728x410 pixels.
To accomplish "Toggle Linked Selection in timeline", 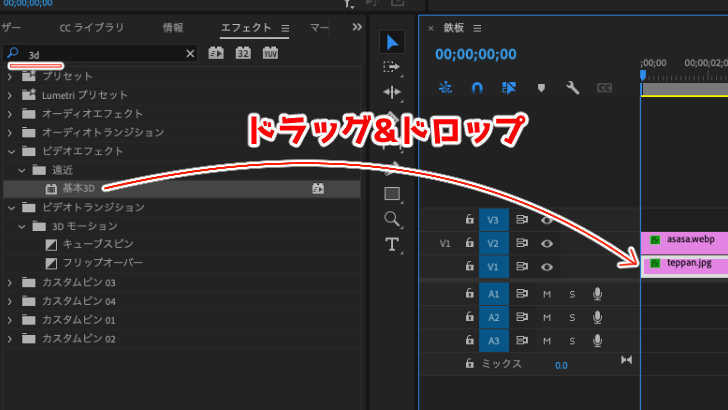I will coord(509,87).
